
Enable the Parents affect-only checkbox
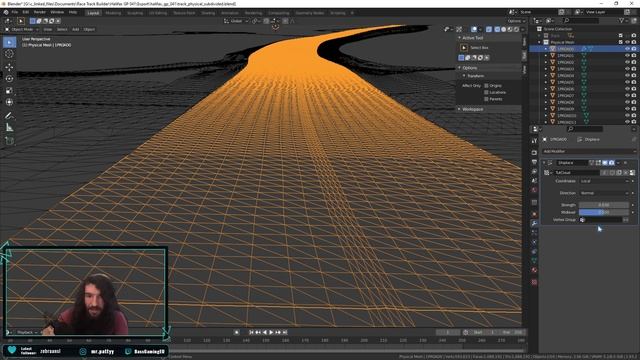tap(486, 99)
